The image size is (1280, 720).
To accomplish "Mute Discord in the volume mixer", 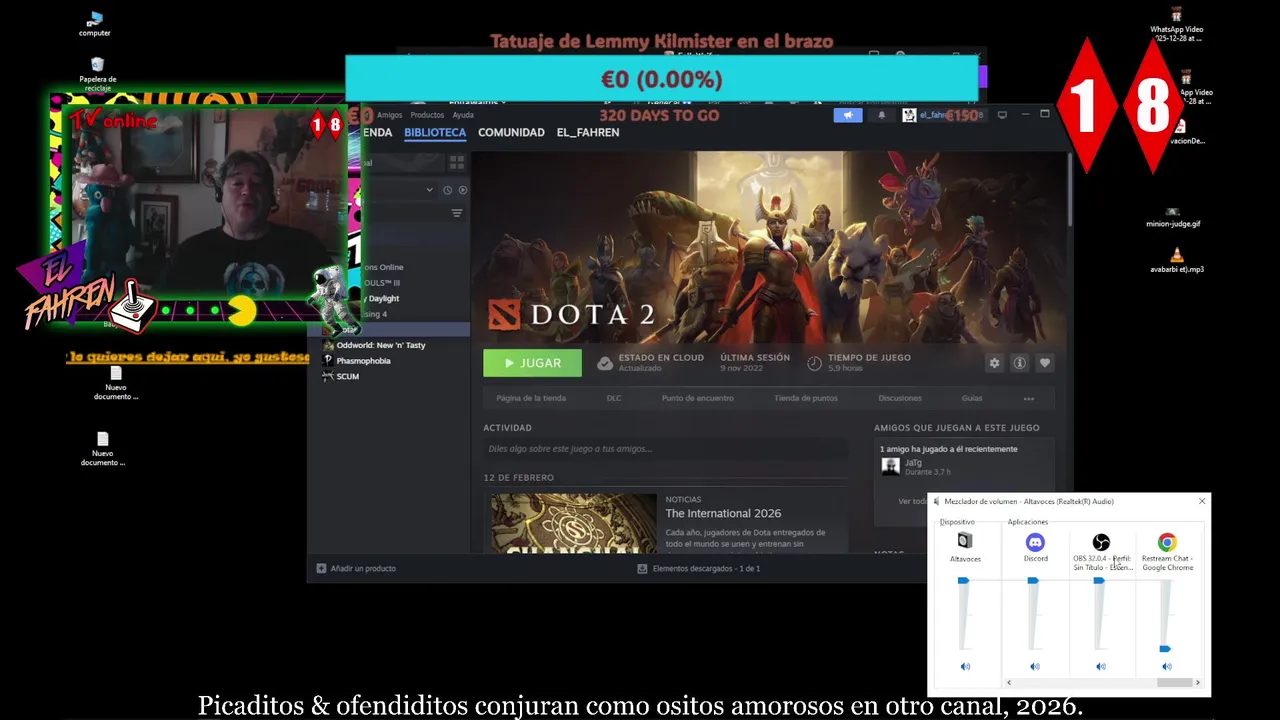I will (1035, 666).
